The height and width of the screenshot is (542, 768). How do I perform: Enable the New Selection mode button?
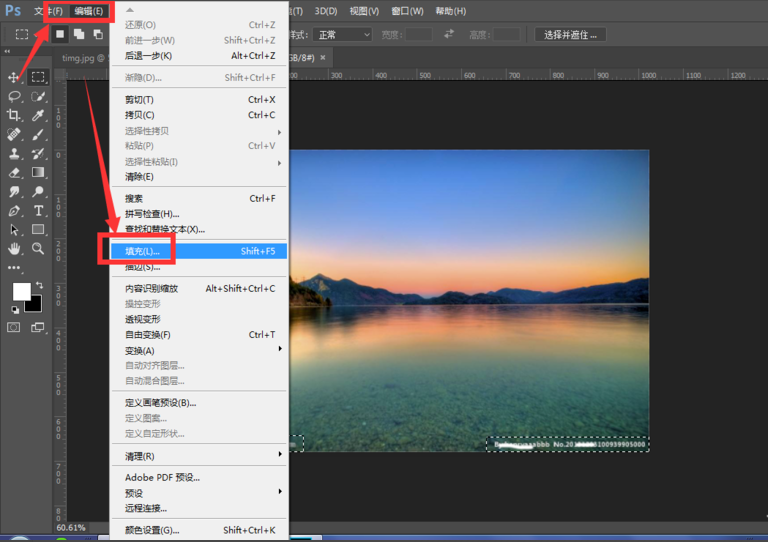coord(60,34)
